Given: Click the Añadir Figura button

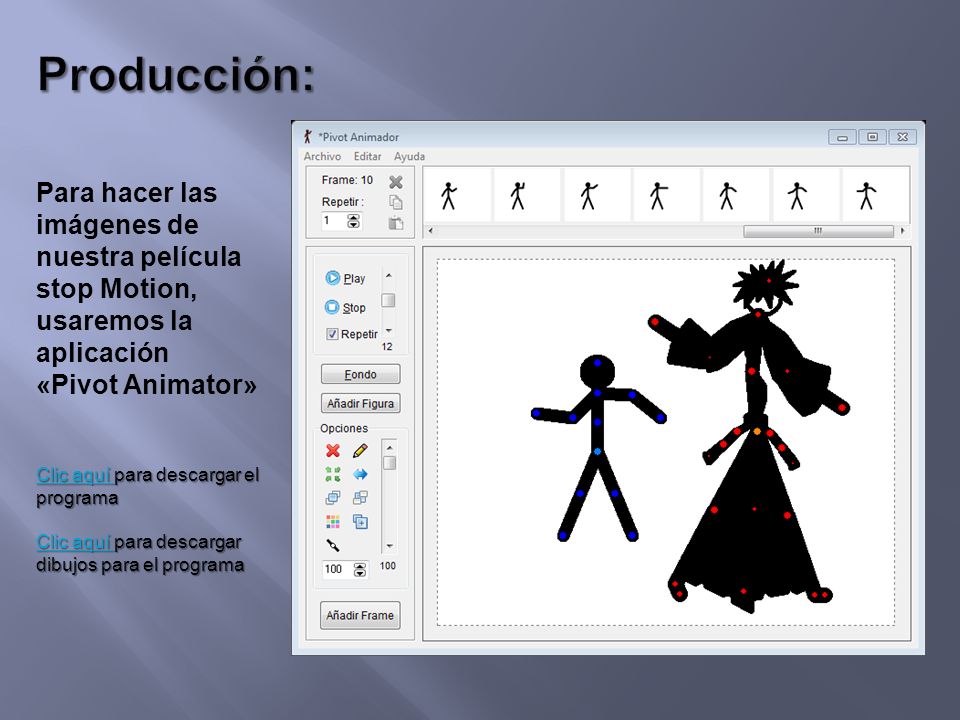Looking at the screenshot, I should pyautogui.click(x=361, y=403).
